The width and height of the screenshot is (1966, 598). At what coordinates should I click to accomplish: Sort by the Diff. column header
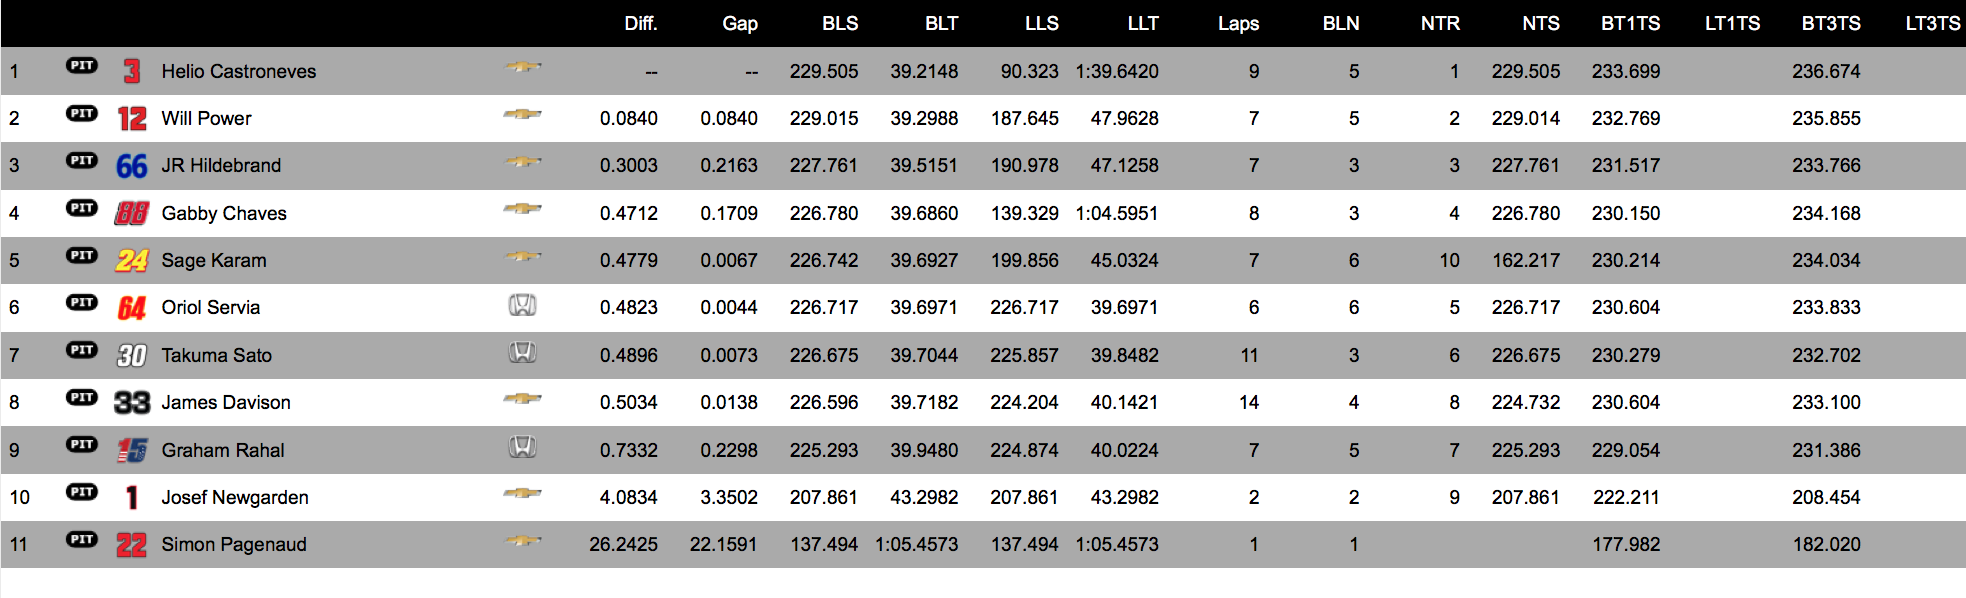click(x=641, y=24)
